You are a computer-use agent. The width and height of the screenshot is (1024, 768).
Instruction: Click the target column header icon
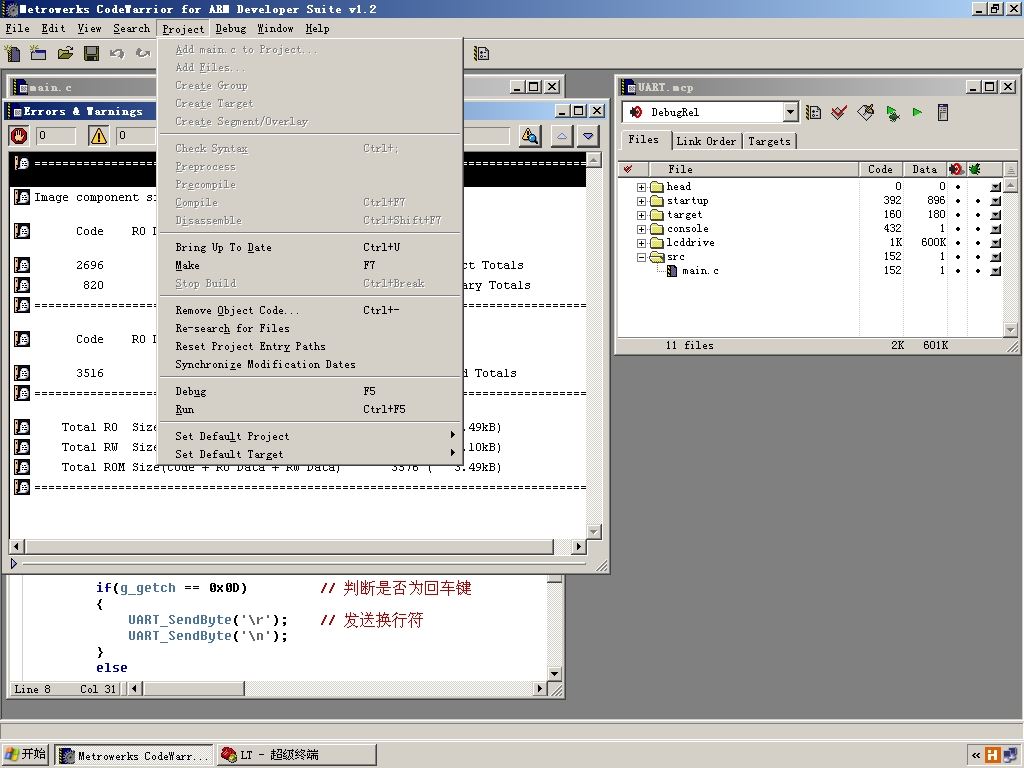[x=956, y=169]
